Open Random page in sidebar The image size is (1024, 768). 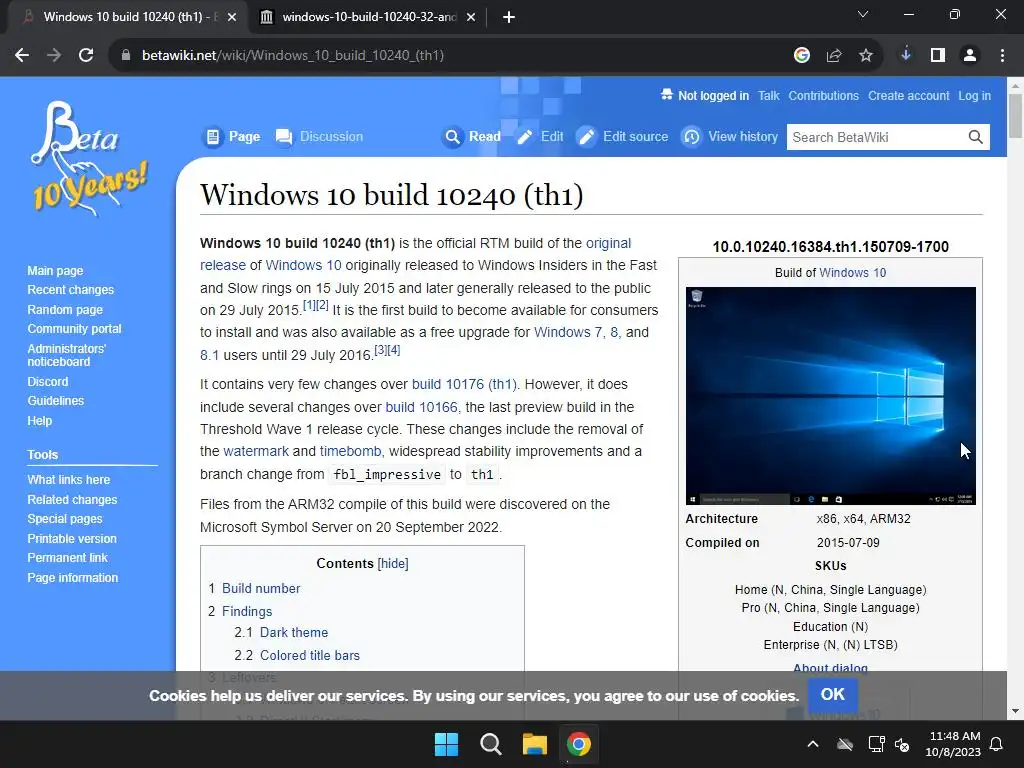click(65, 310)
